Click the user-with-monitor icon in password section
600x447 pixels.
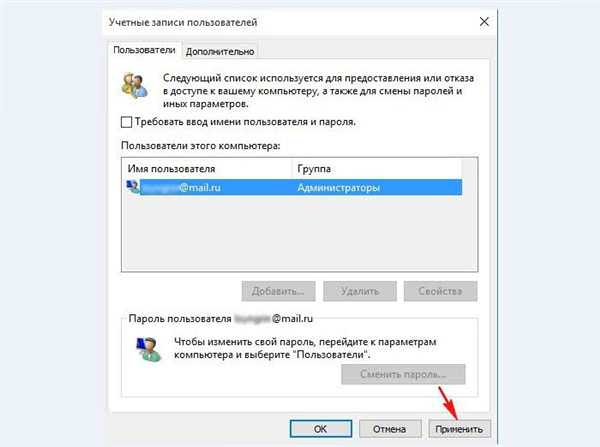pos(148,349)
